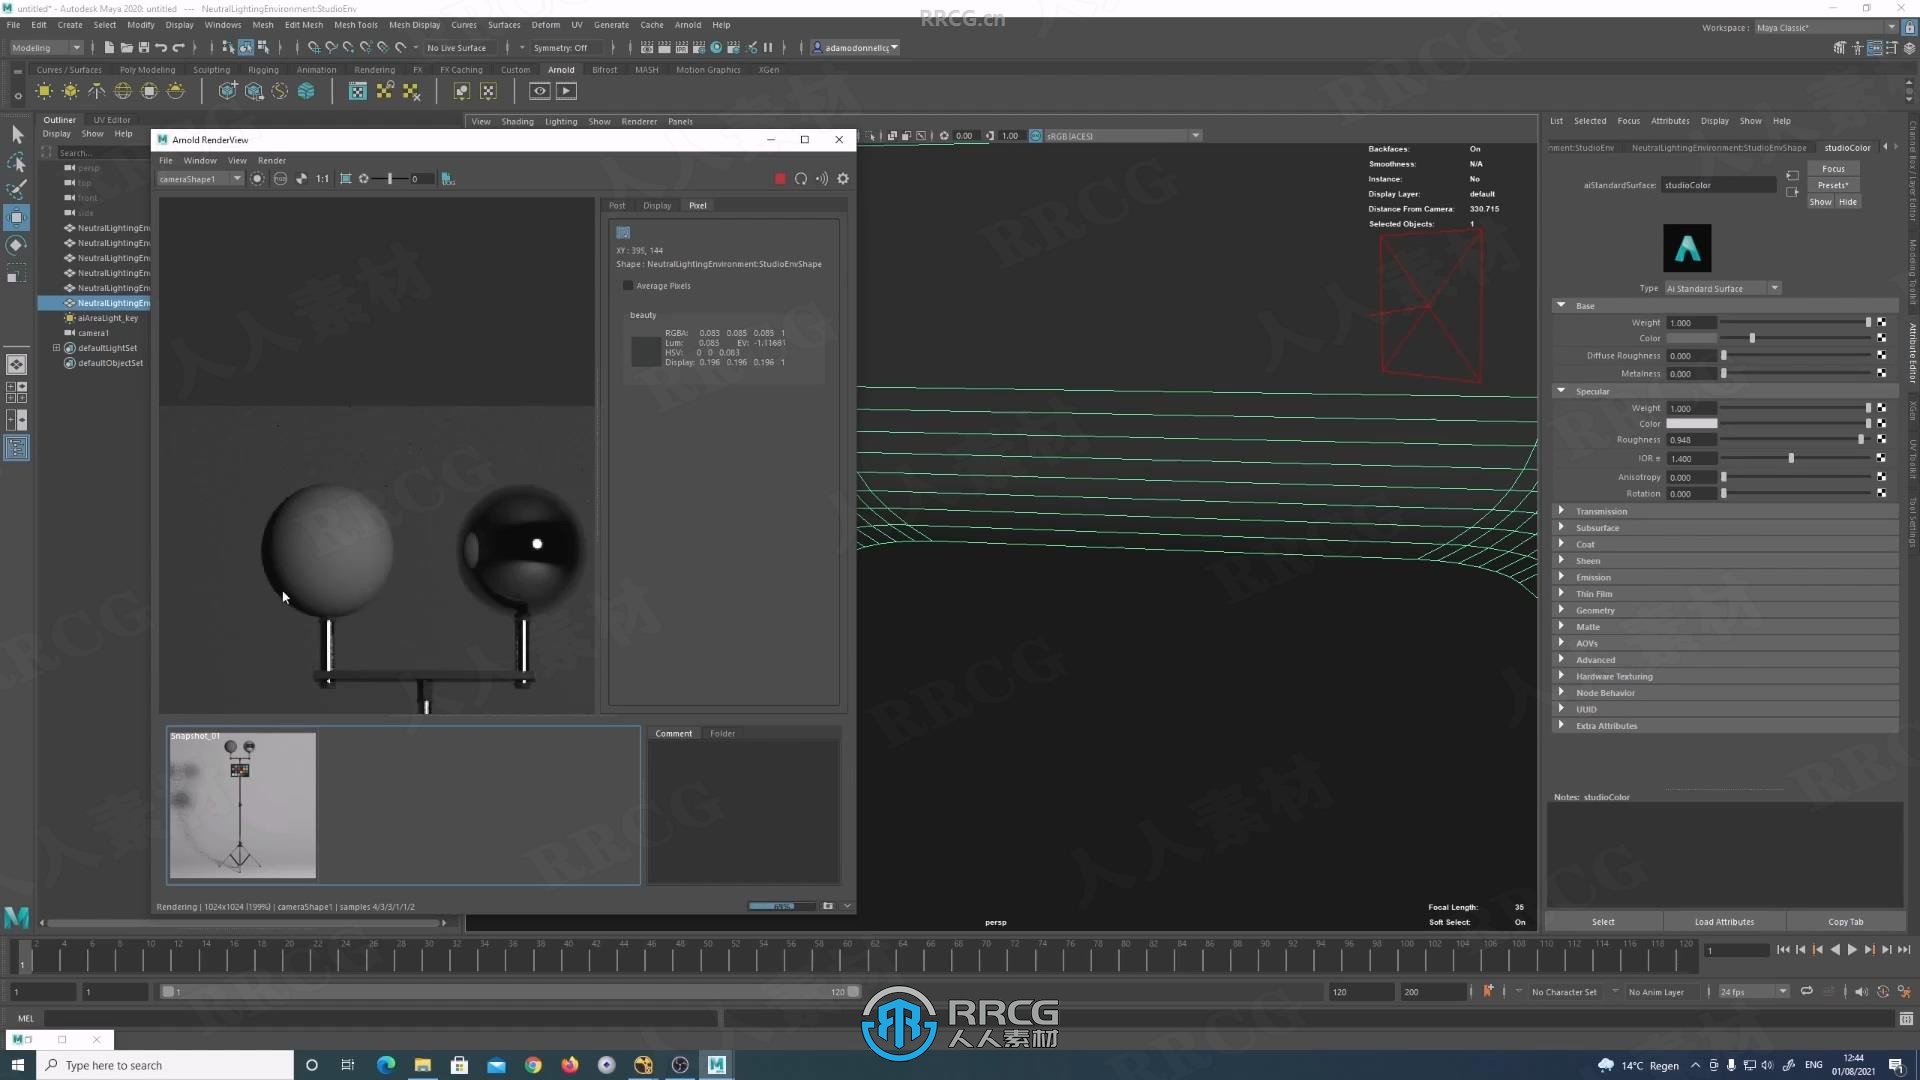Open Firefox from the Windows taskbar

[570, 1065]
